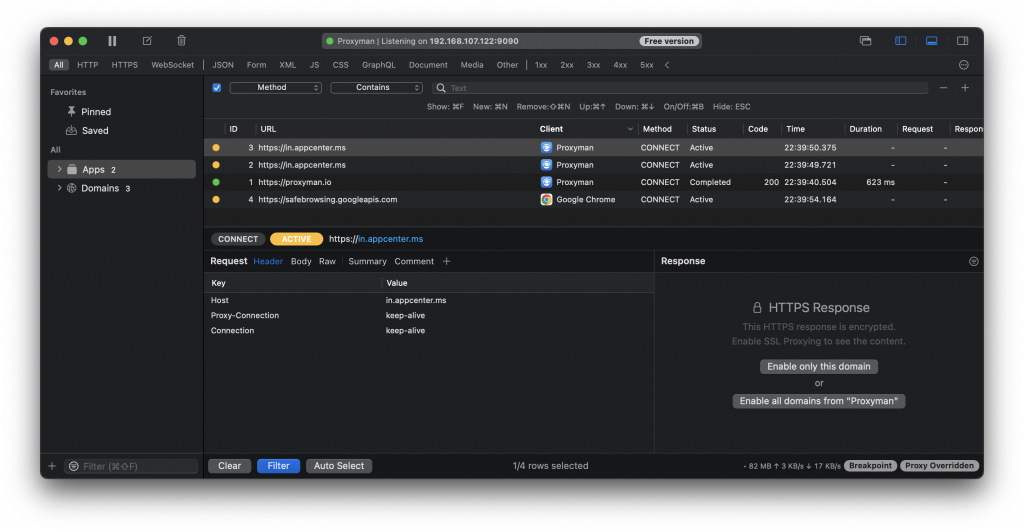1024x532 pixels.
Task: Open the compose request icon
Action: tap(147, 40)
